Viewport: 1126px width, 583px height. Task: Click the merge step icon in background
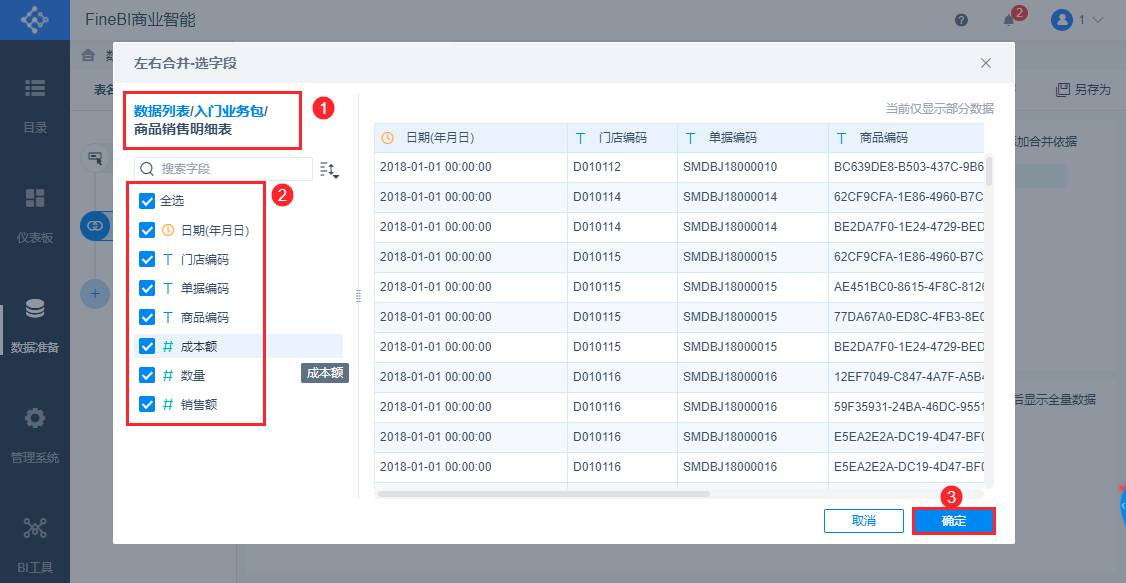(x=94, y=225)
